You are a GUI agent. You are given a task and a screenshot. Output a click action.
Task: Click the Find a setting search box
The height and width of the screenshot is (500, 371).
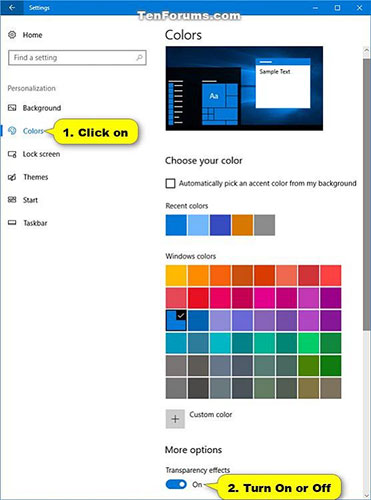[x=77, y=58]
